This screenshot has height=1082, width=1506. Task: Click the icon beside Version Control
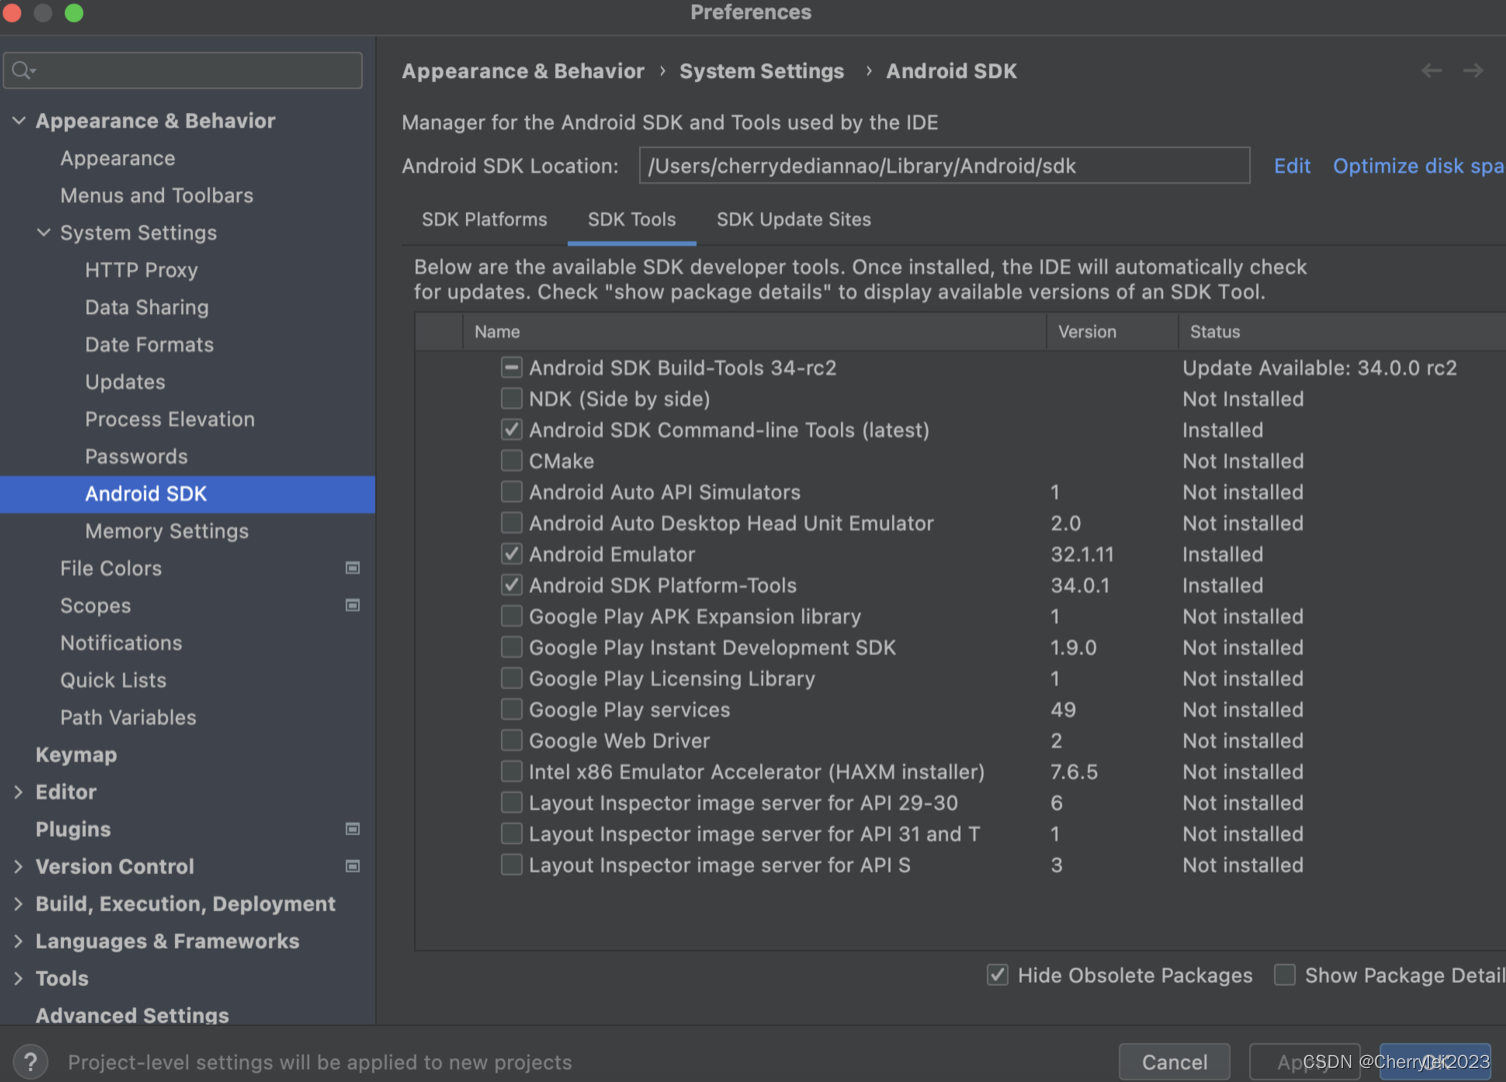[x=352, y=866]
